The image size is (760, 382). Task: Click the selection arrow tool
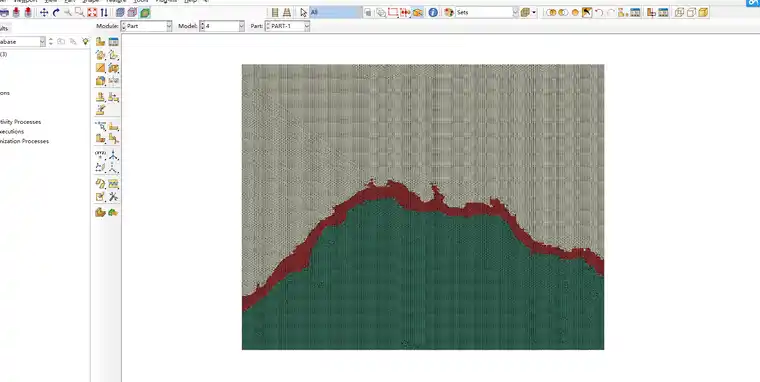pos(303,13)
